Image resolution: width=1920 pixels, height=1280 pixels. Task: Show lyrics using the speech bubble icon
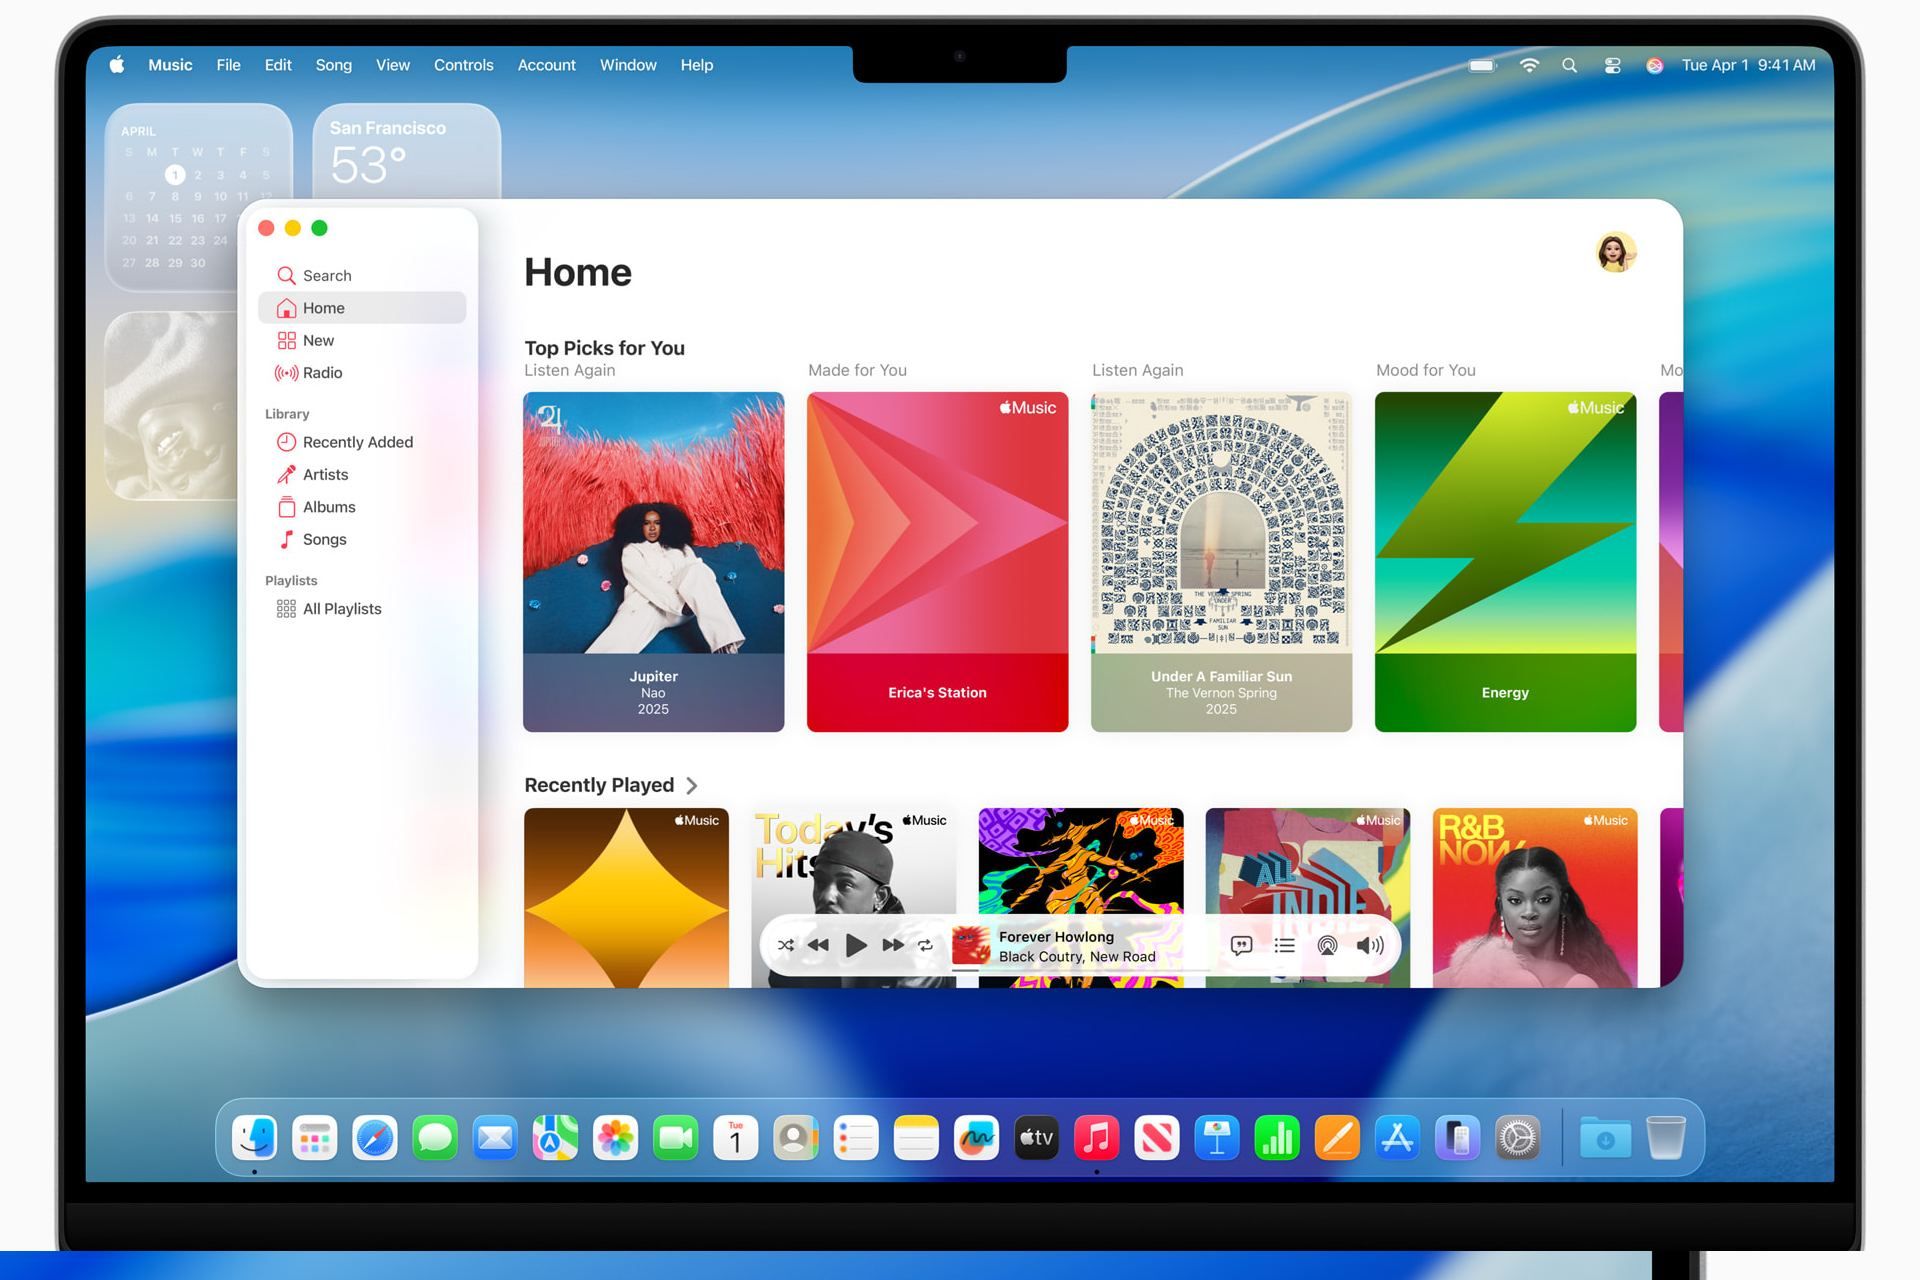(x=1241, y=945)
